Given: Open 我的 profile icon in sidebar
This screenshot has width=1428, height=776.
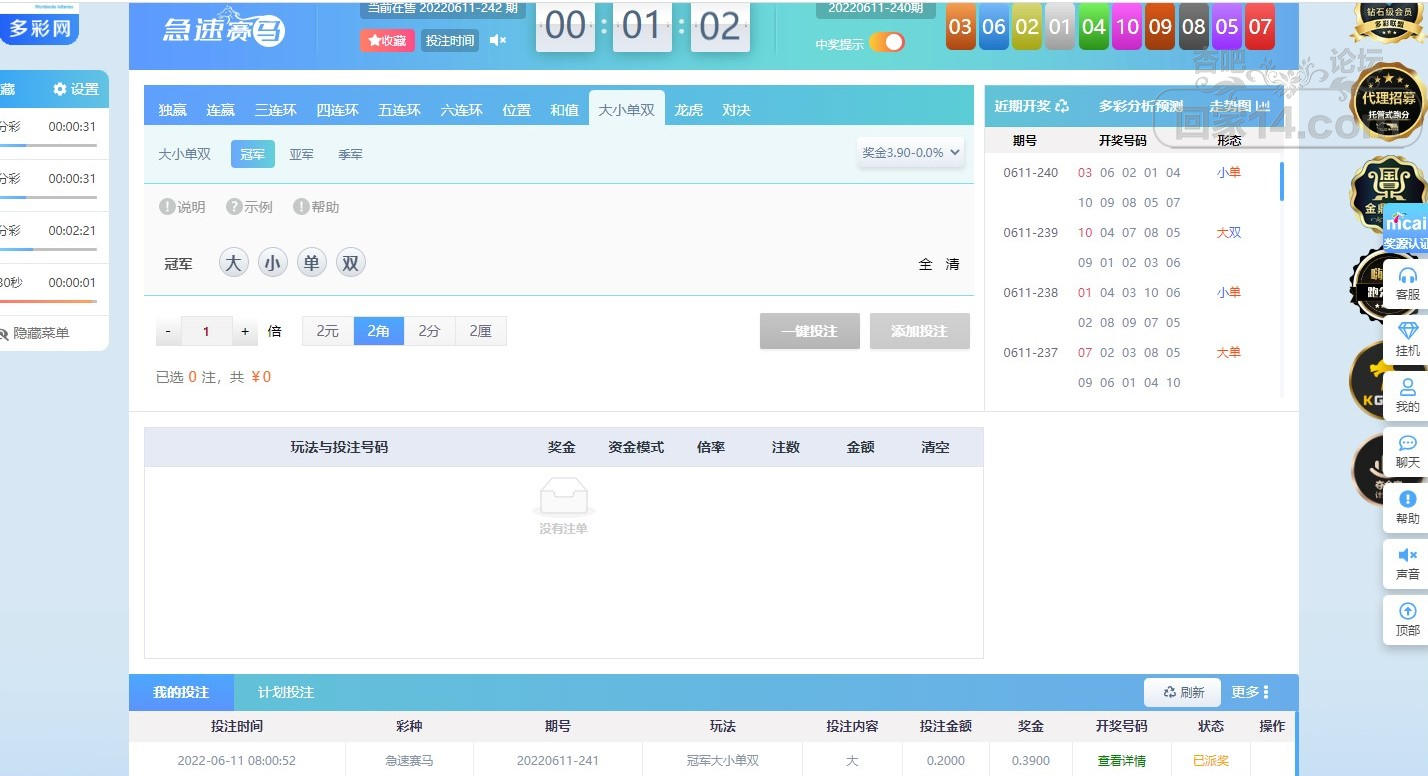Looking at the screenshot, I should point(1407,387).
